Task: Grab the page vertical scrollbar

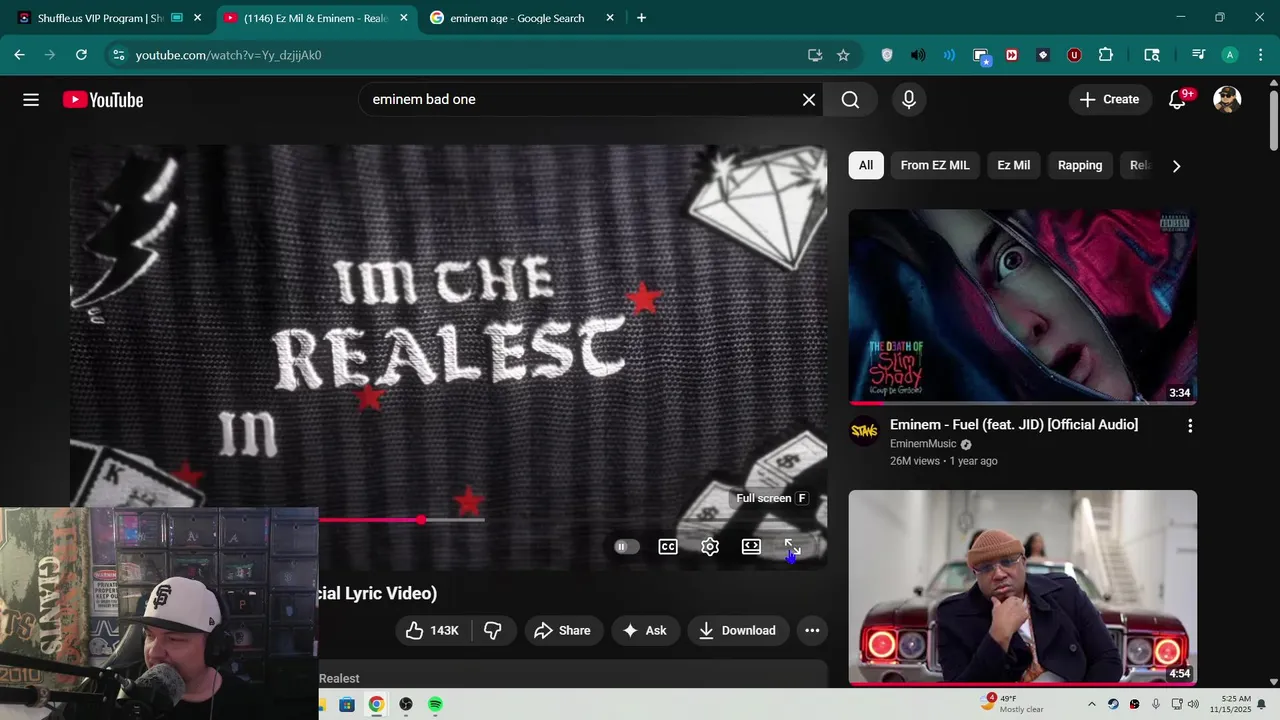Action: [x=1274, y=120]
